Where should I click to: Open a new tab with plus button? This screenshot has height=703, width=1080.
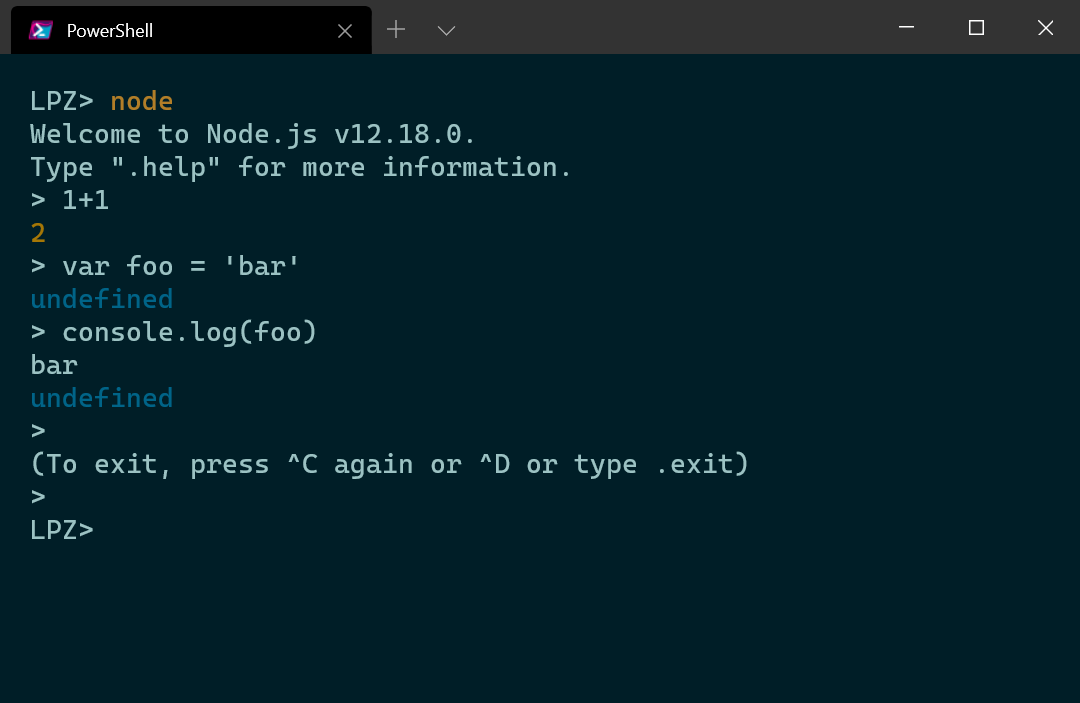(396, 29)
